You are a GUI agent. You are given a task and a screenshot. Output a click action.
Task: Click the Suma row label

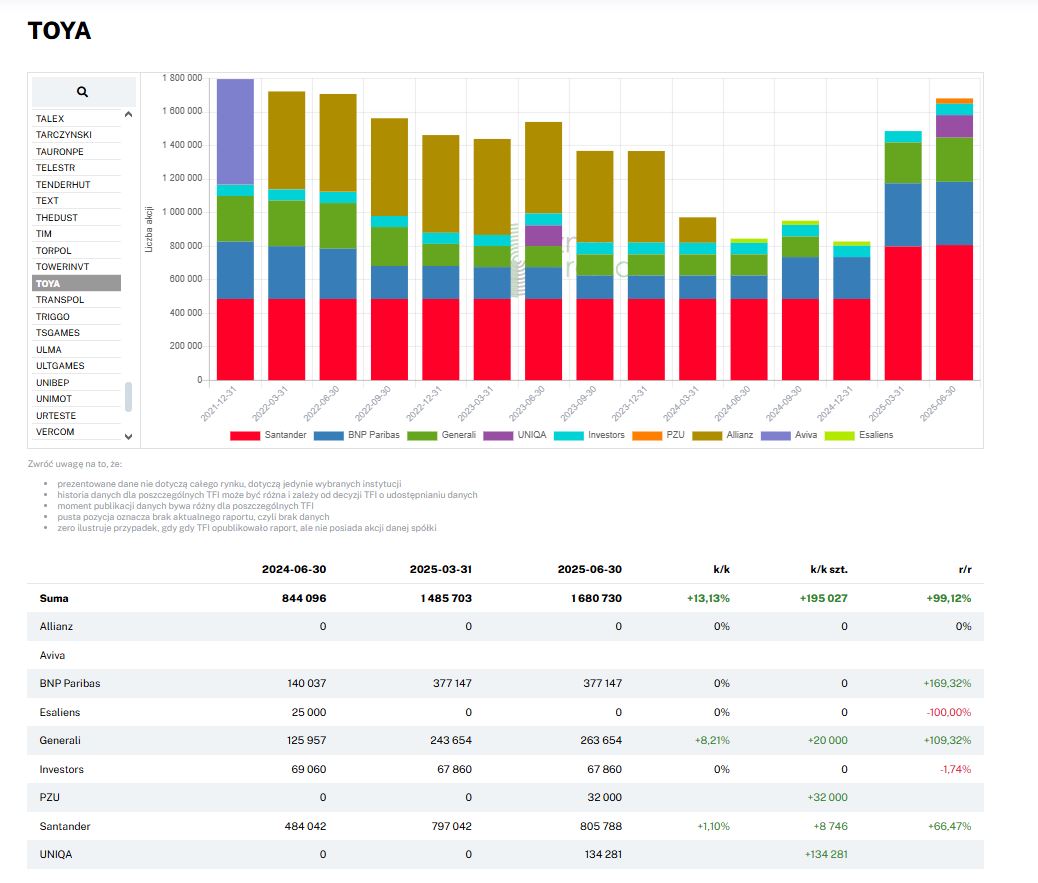(54, 598)
